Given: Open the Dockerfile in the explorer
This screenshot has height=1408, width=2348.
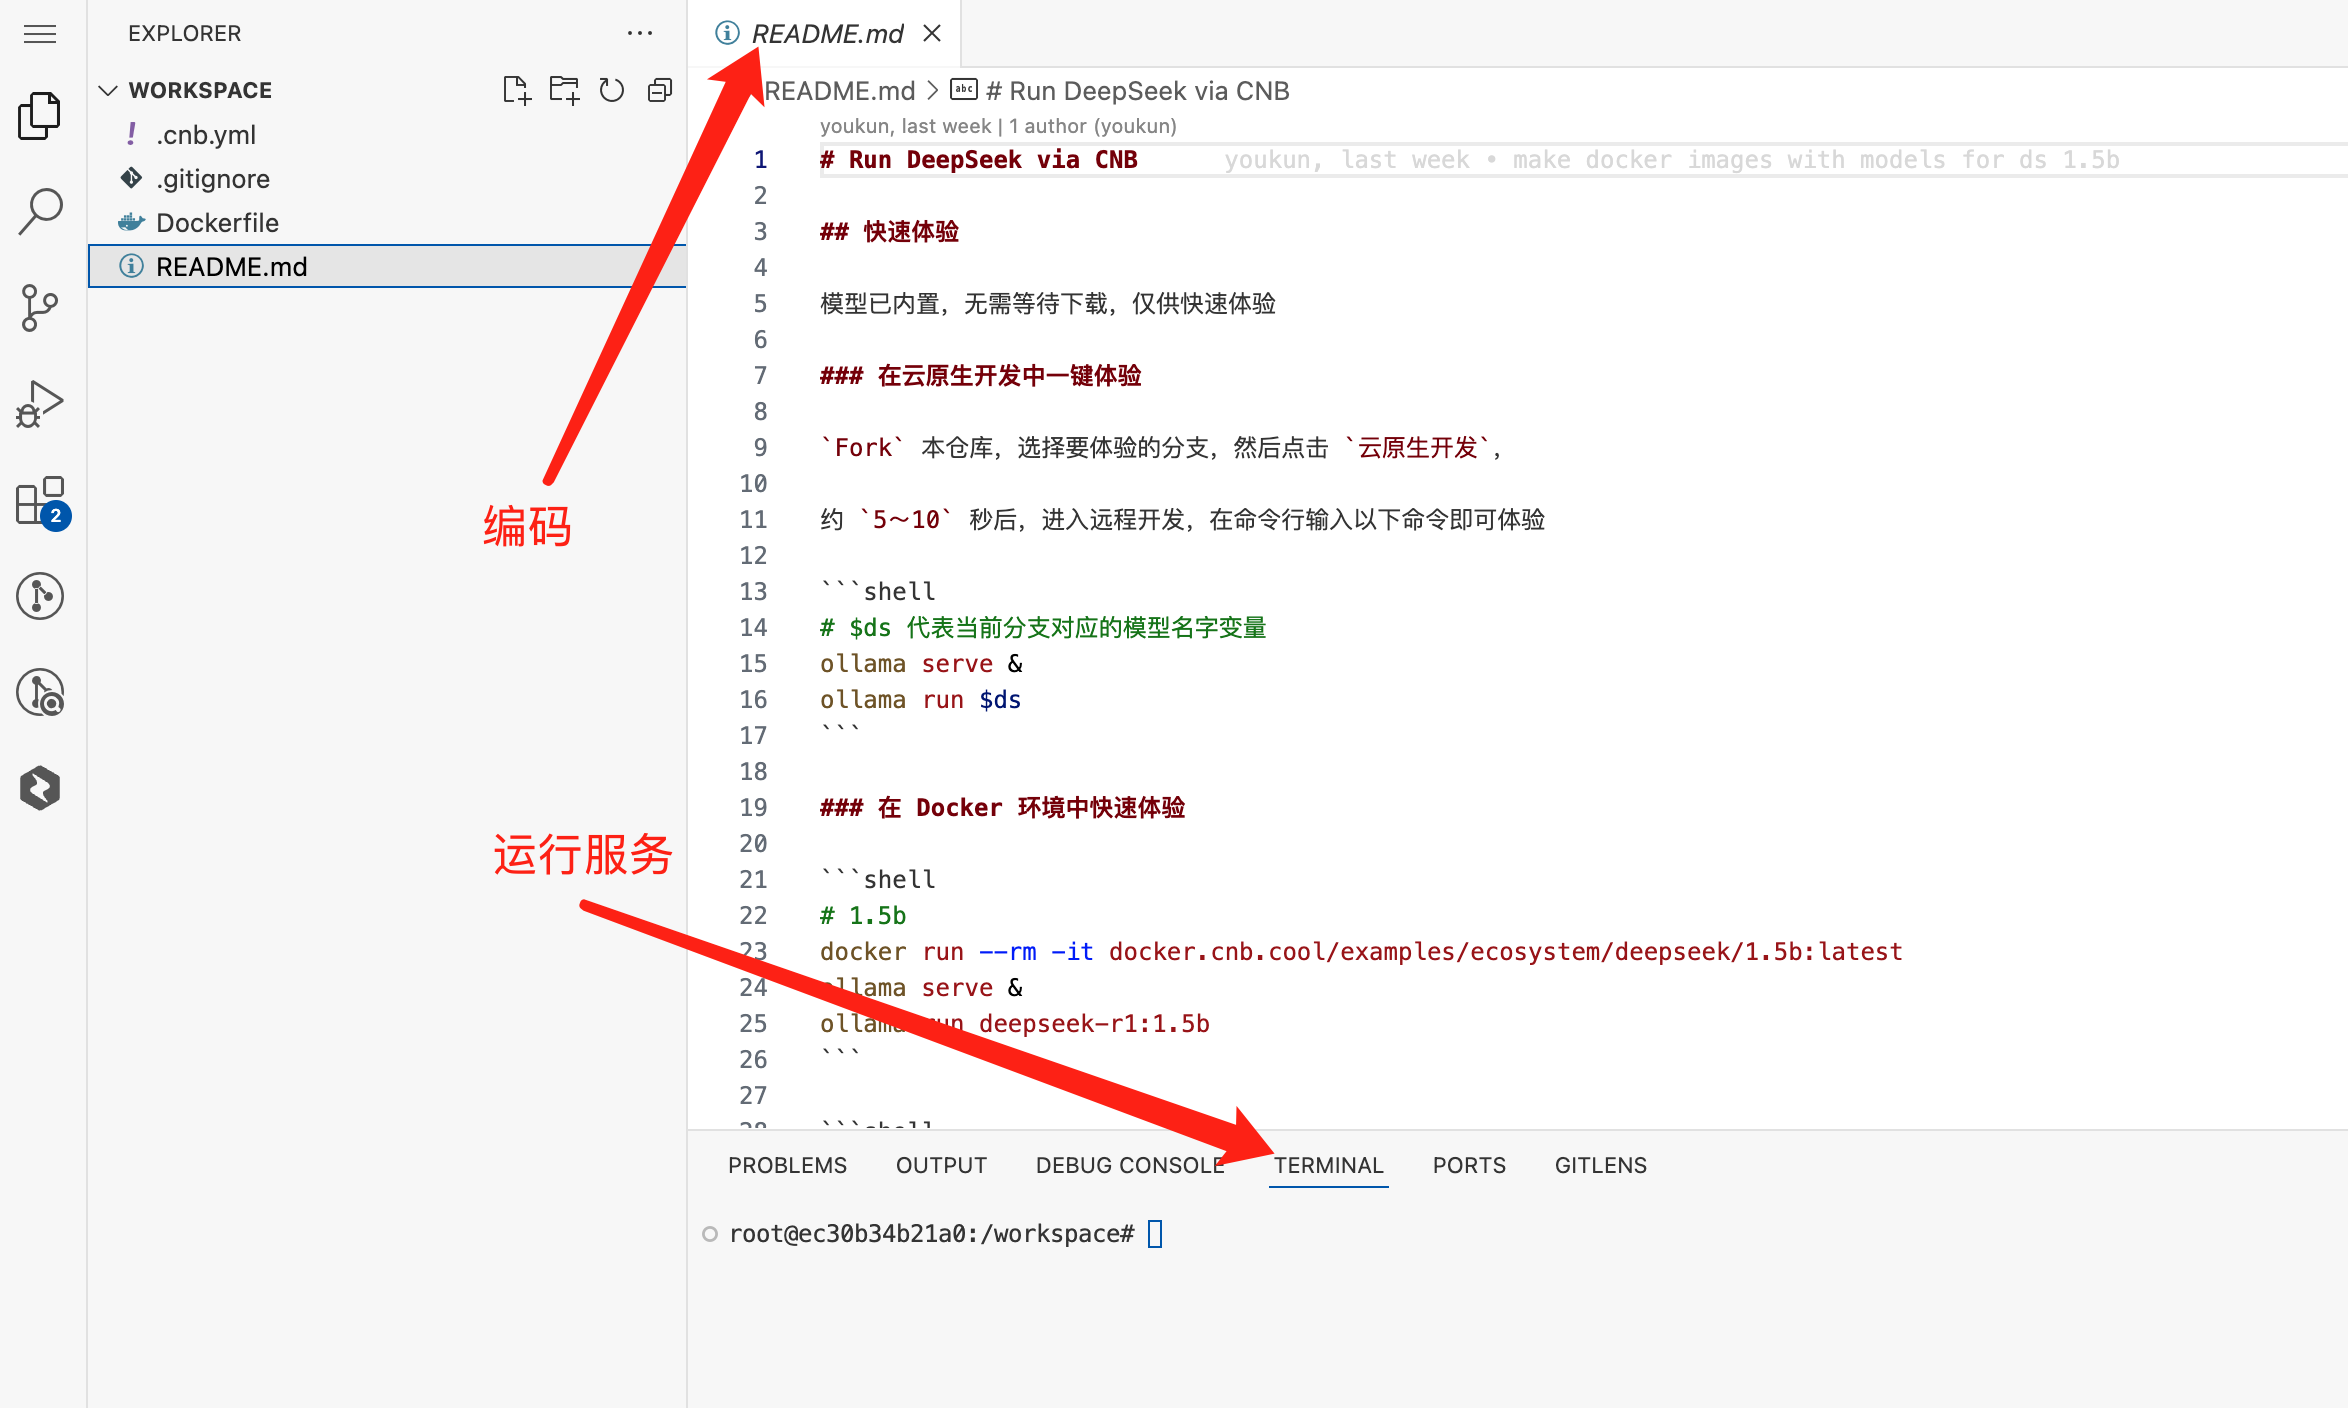Looking at the screenshot, I should point(217,222).
